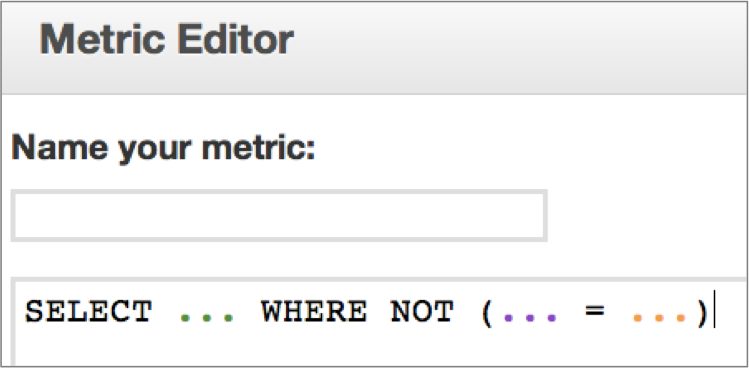Click the word "metric:" in the label
Viewport: 749px width, 368px height.
(258, 150)
